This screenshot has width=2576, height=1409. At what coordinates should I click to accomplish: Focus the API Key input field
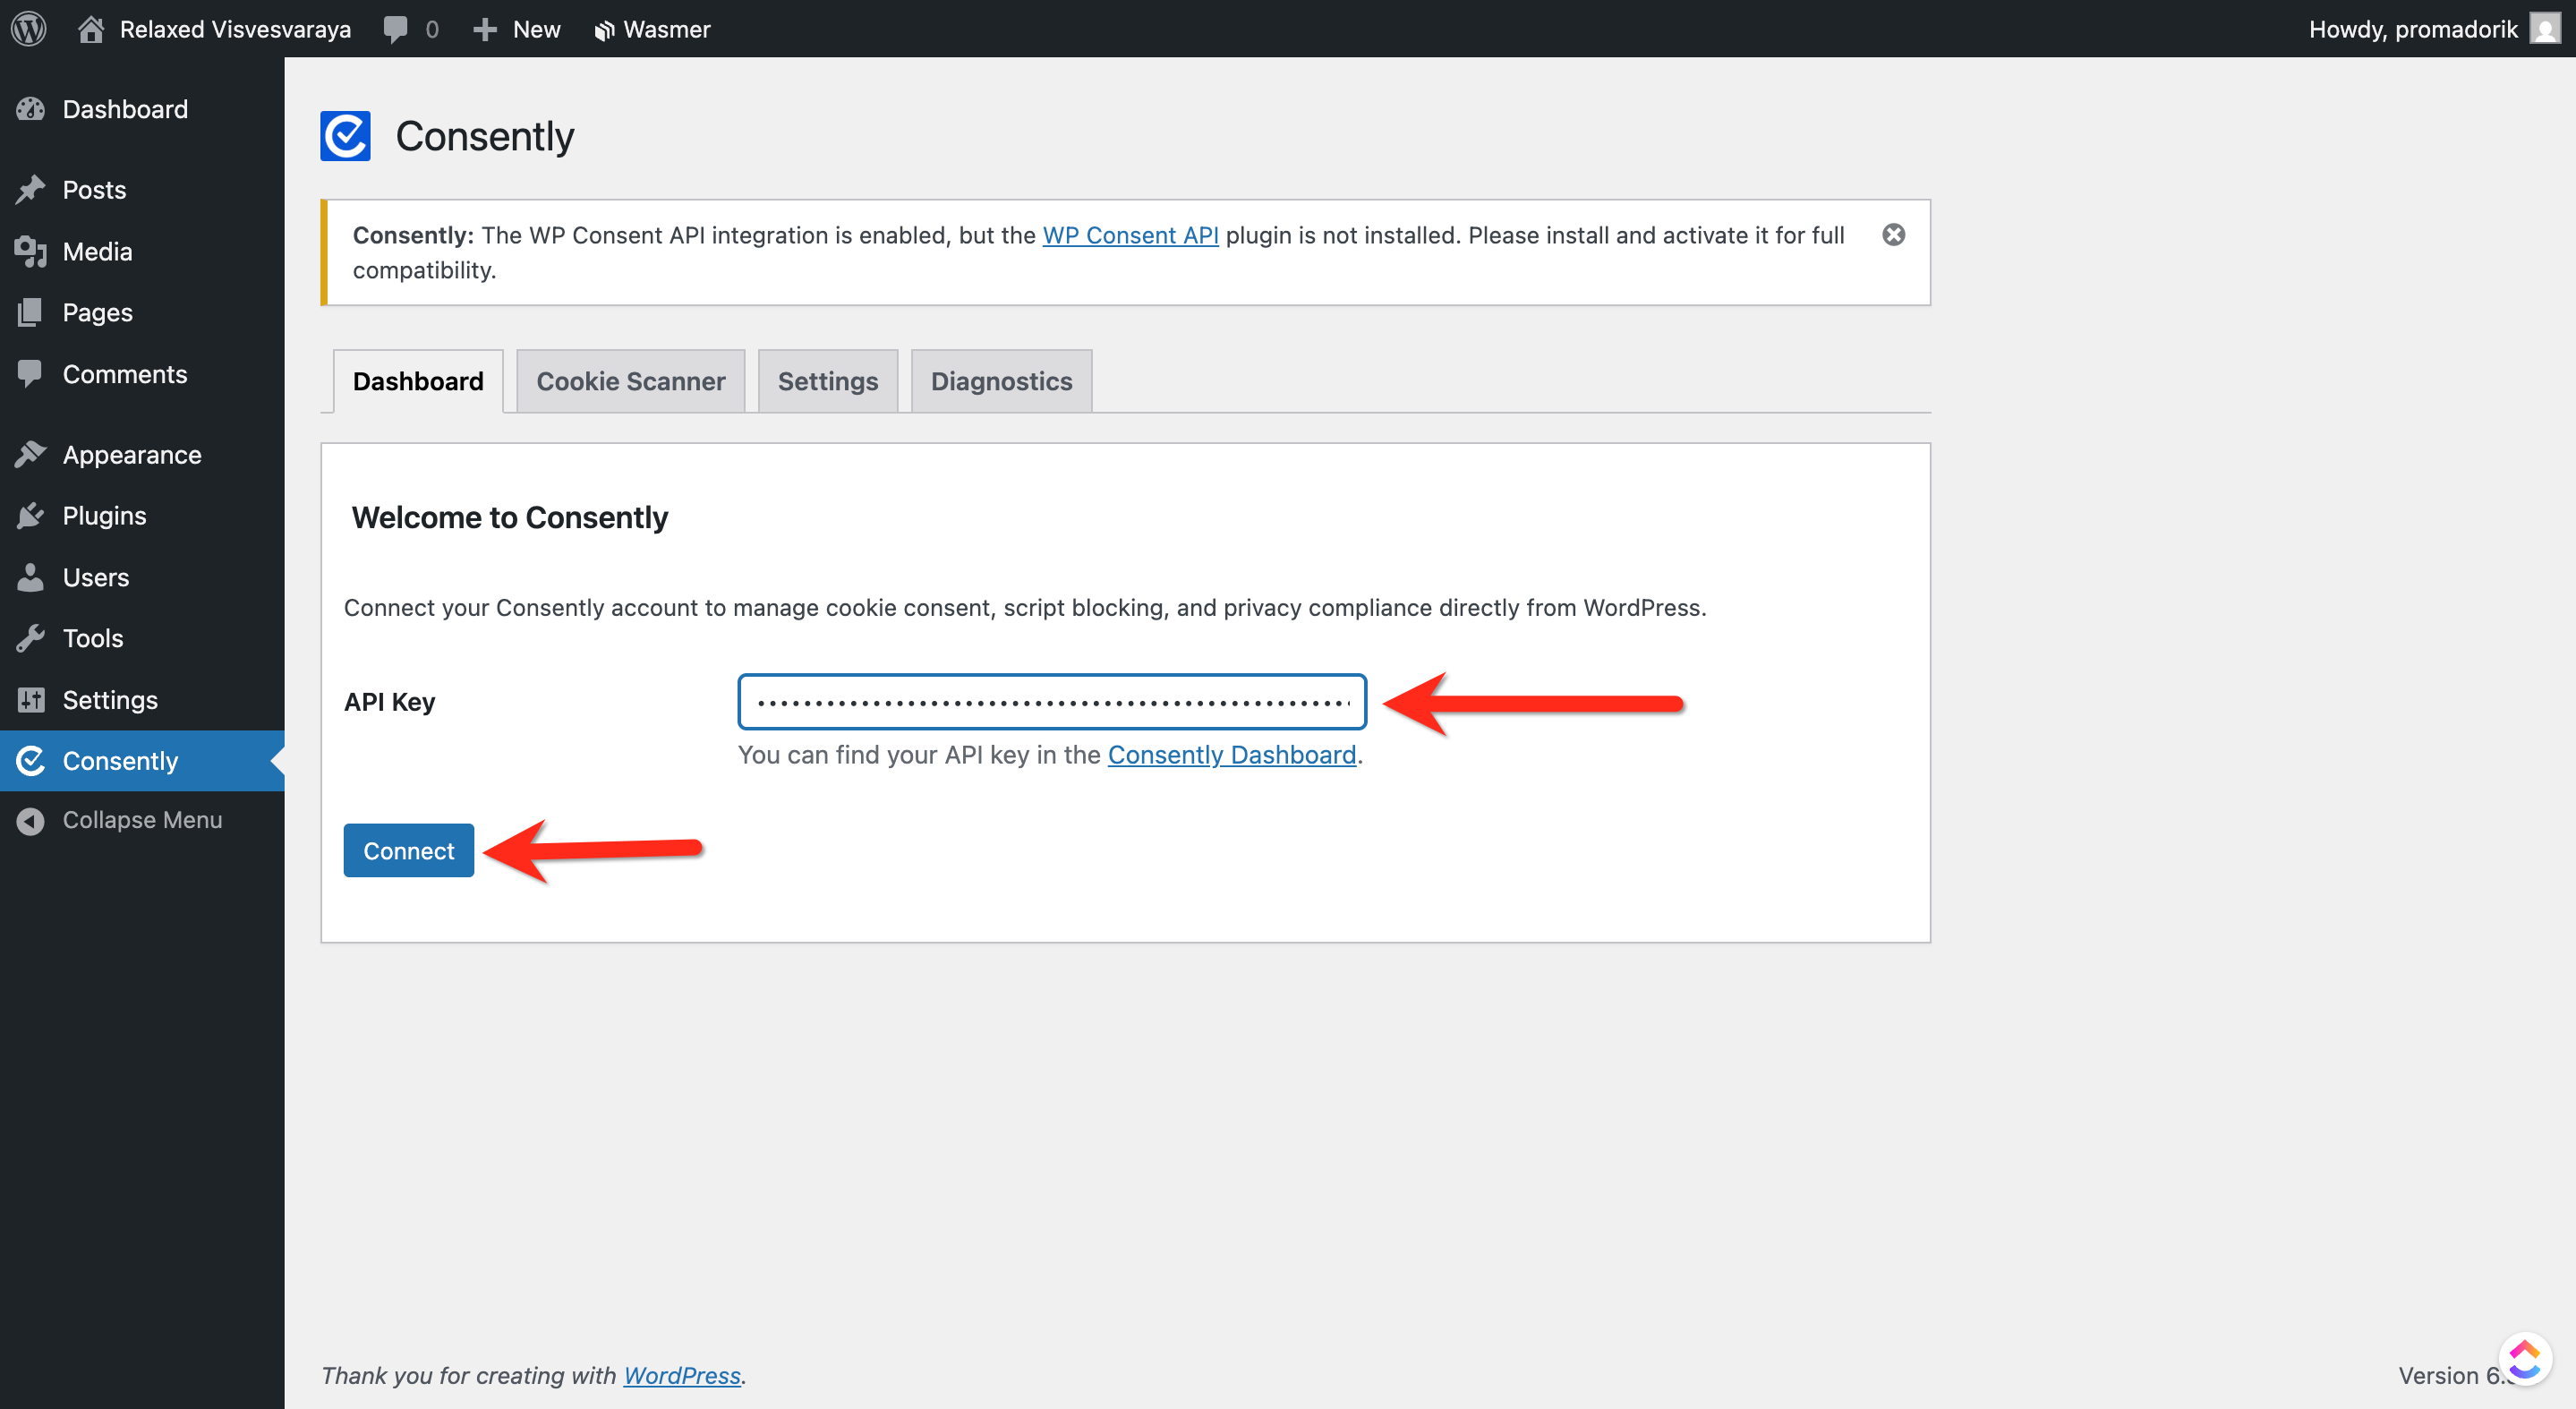pyautogui.click(x=1052, y=702)
